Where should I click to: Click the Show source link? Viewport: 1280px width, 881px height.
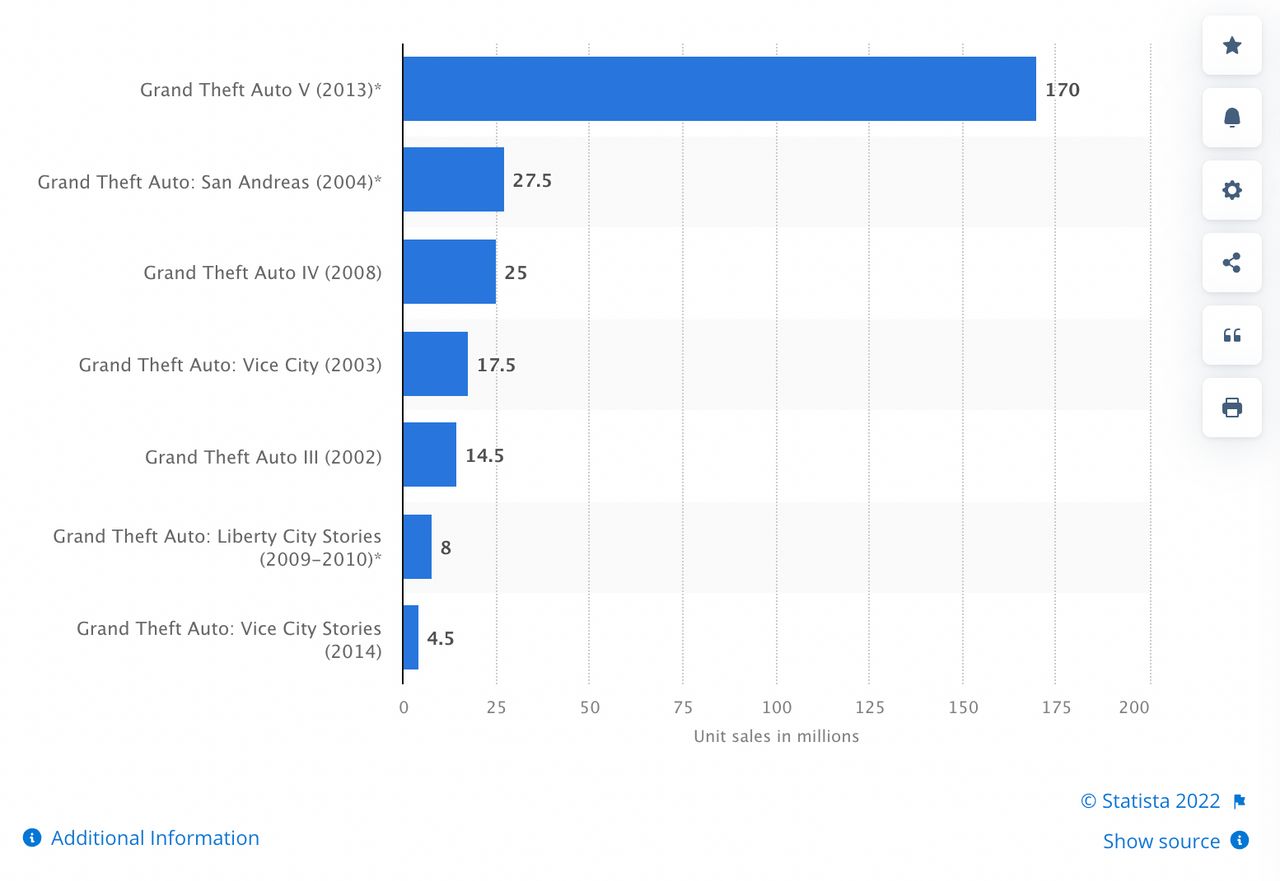click(x=1161, y=841)
